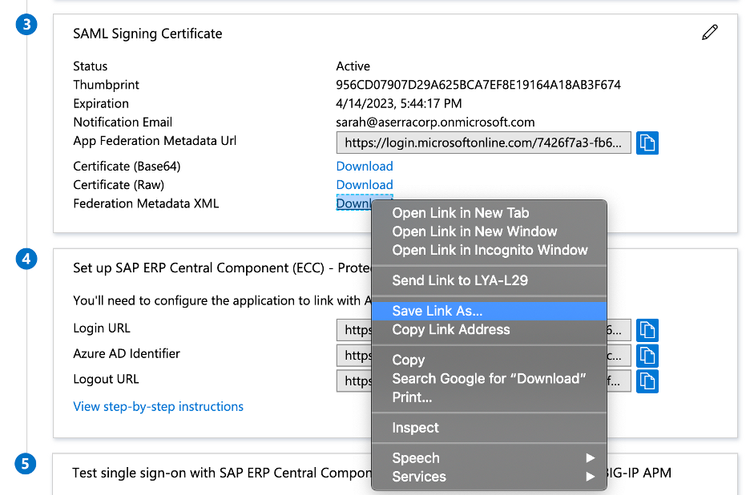Click the step 4 number badge

(27, 260)
